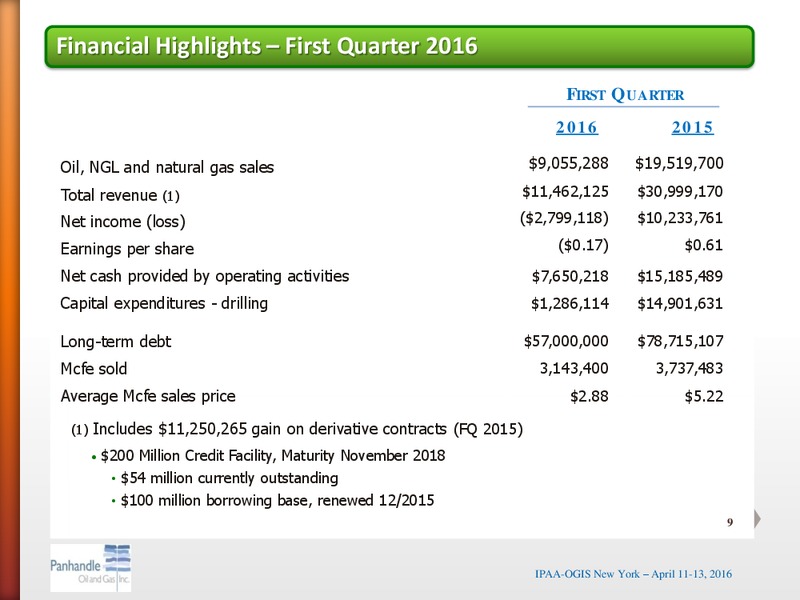Click the value $11,462,125

(x=565, y=192)
